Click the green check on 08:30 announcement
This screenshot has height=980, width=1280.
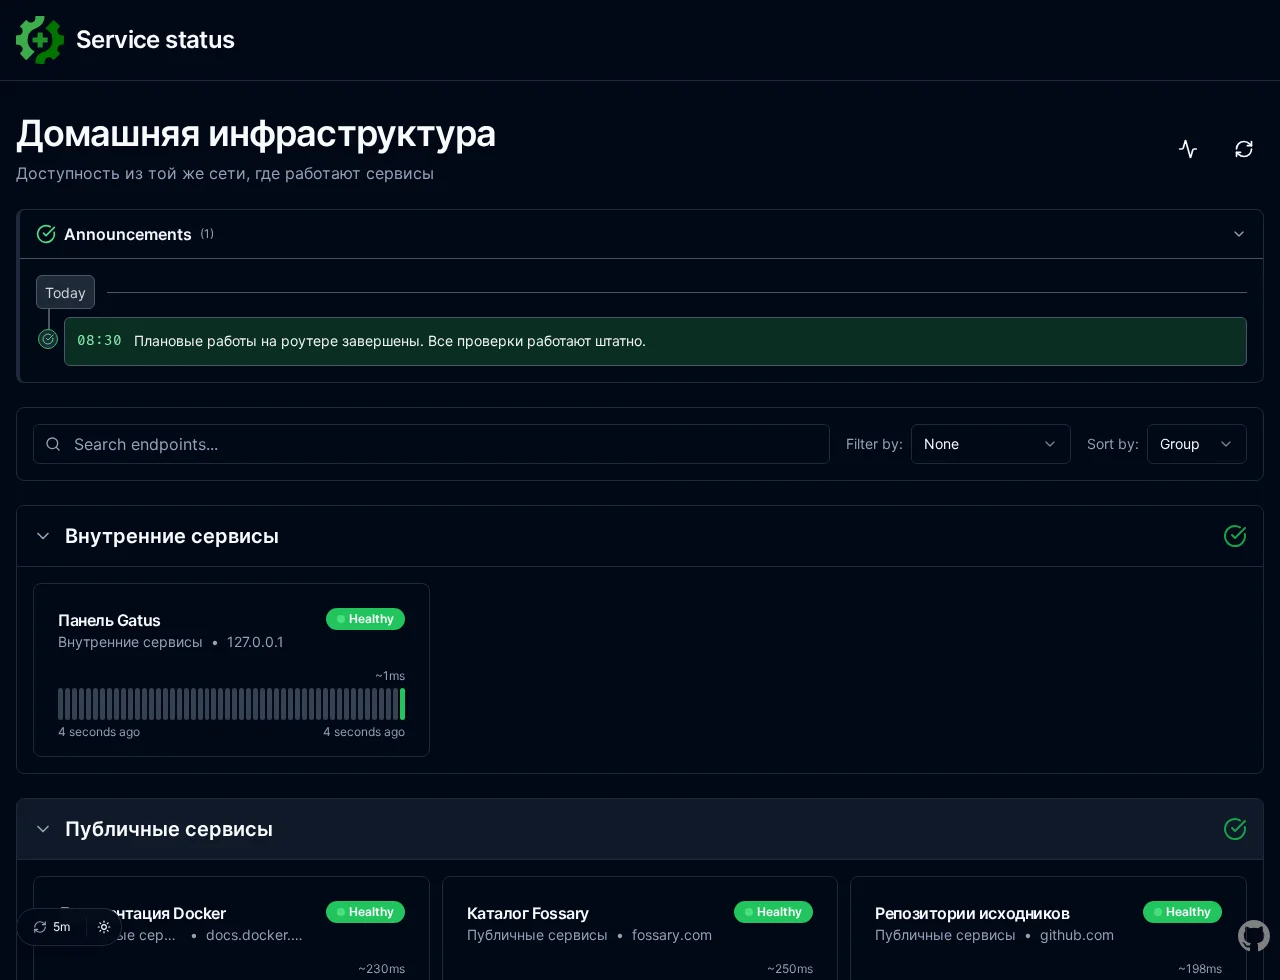click(48, 339)
